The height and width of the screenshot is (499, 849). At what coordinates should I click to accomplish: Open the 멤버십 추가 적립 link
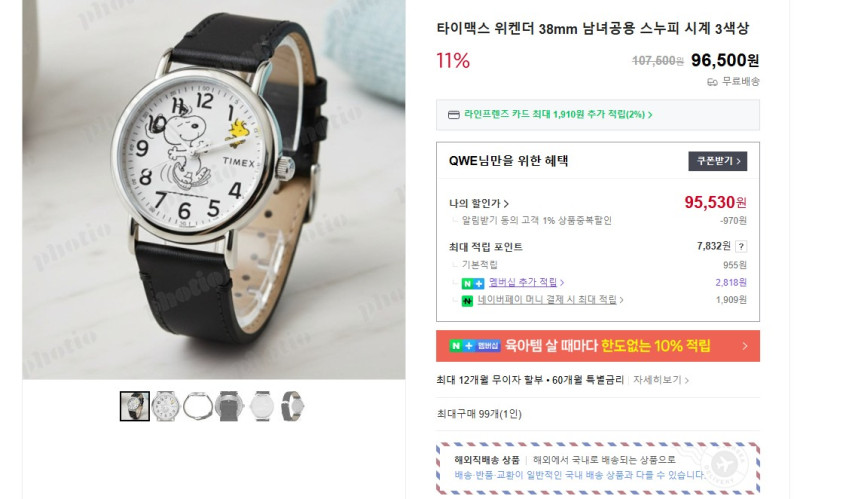click(x=526, y=282)
